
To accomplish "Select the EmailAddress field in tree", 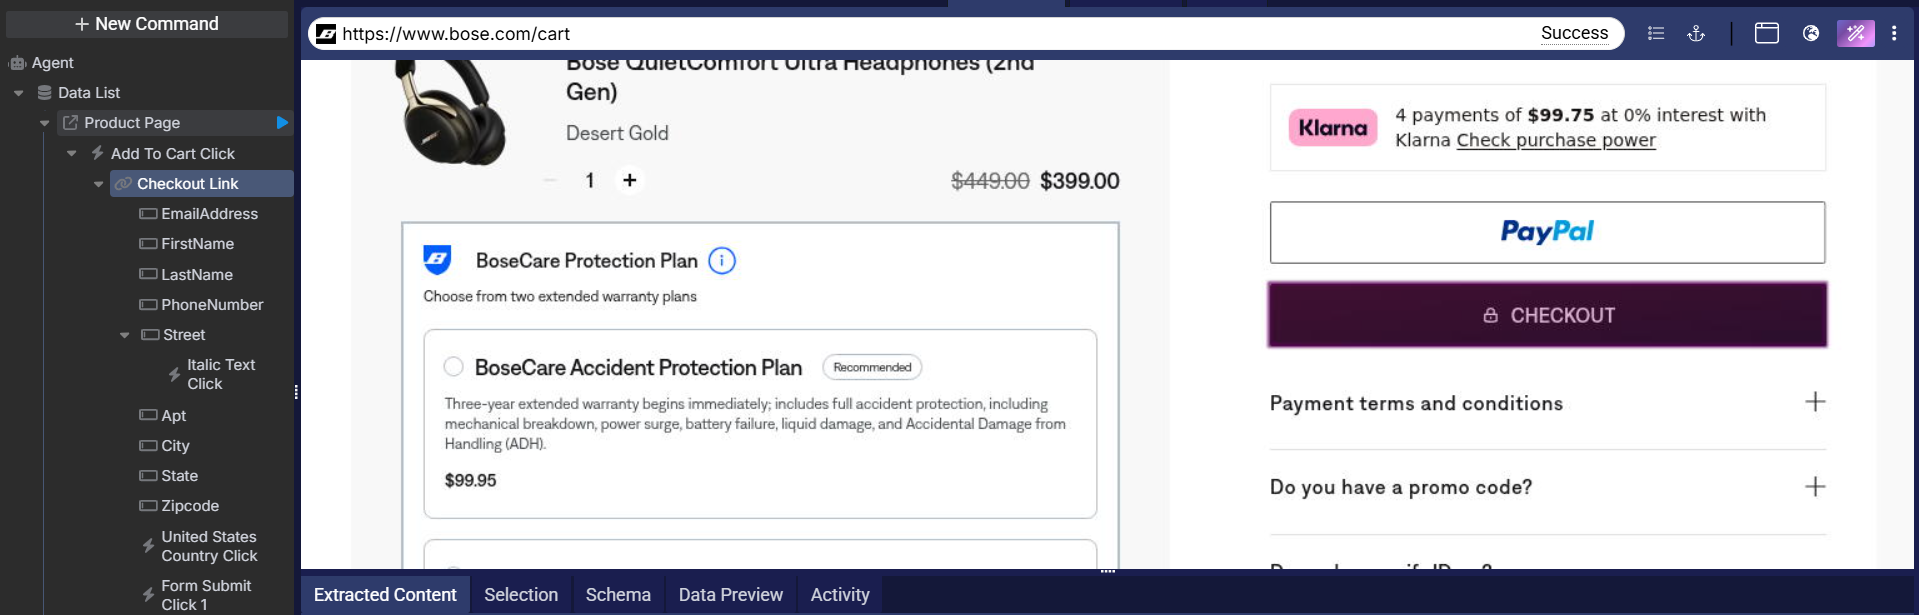I will (209, 214).
